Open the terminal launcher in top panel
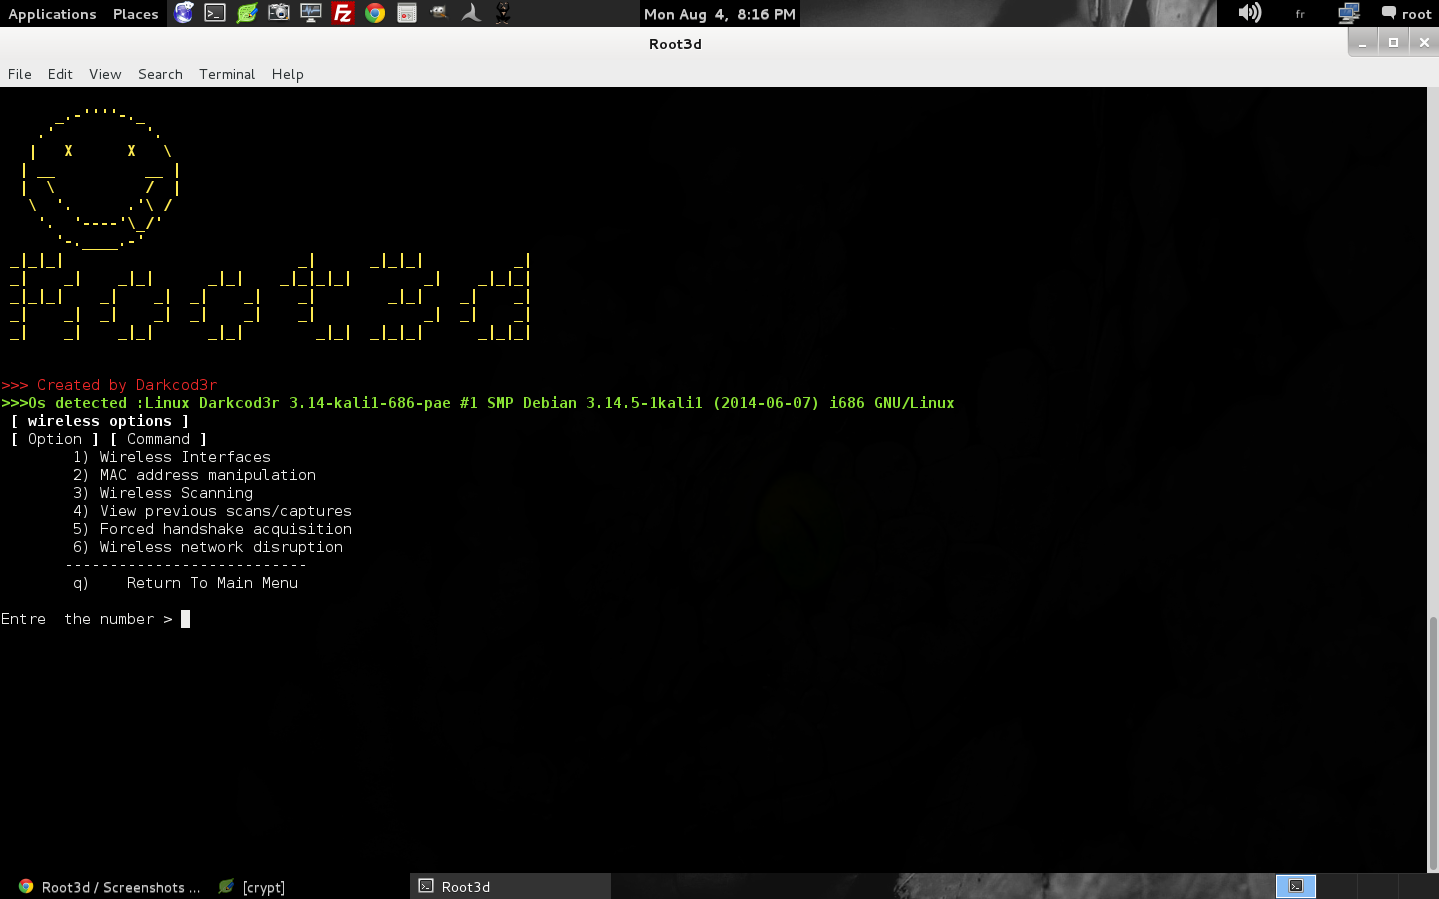The image size is (1439, 899). (x=215, y=13)
